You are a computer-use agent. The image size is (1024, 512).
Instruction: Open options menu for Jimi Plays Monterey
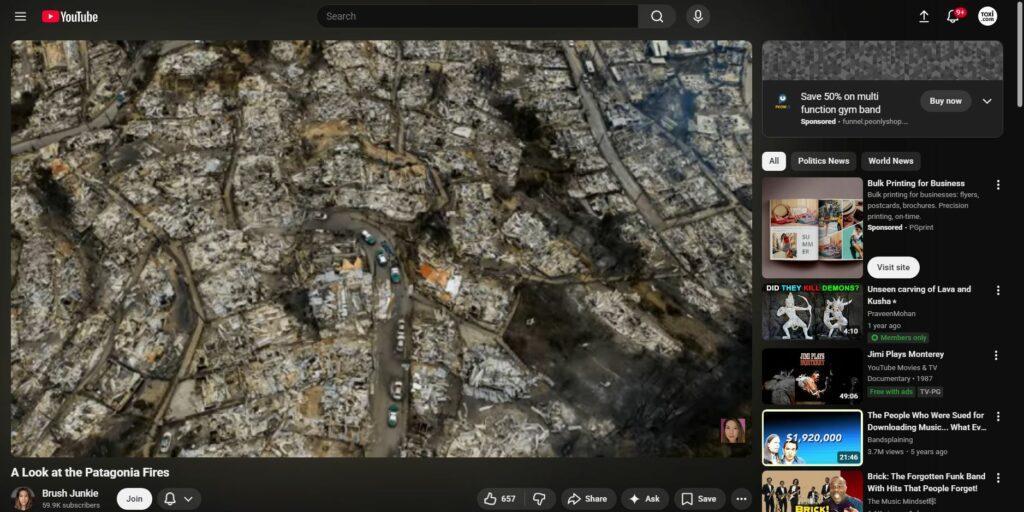pyautogui.click(x=996, y=355)
